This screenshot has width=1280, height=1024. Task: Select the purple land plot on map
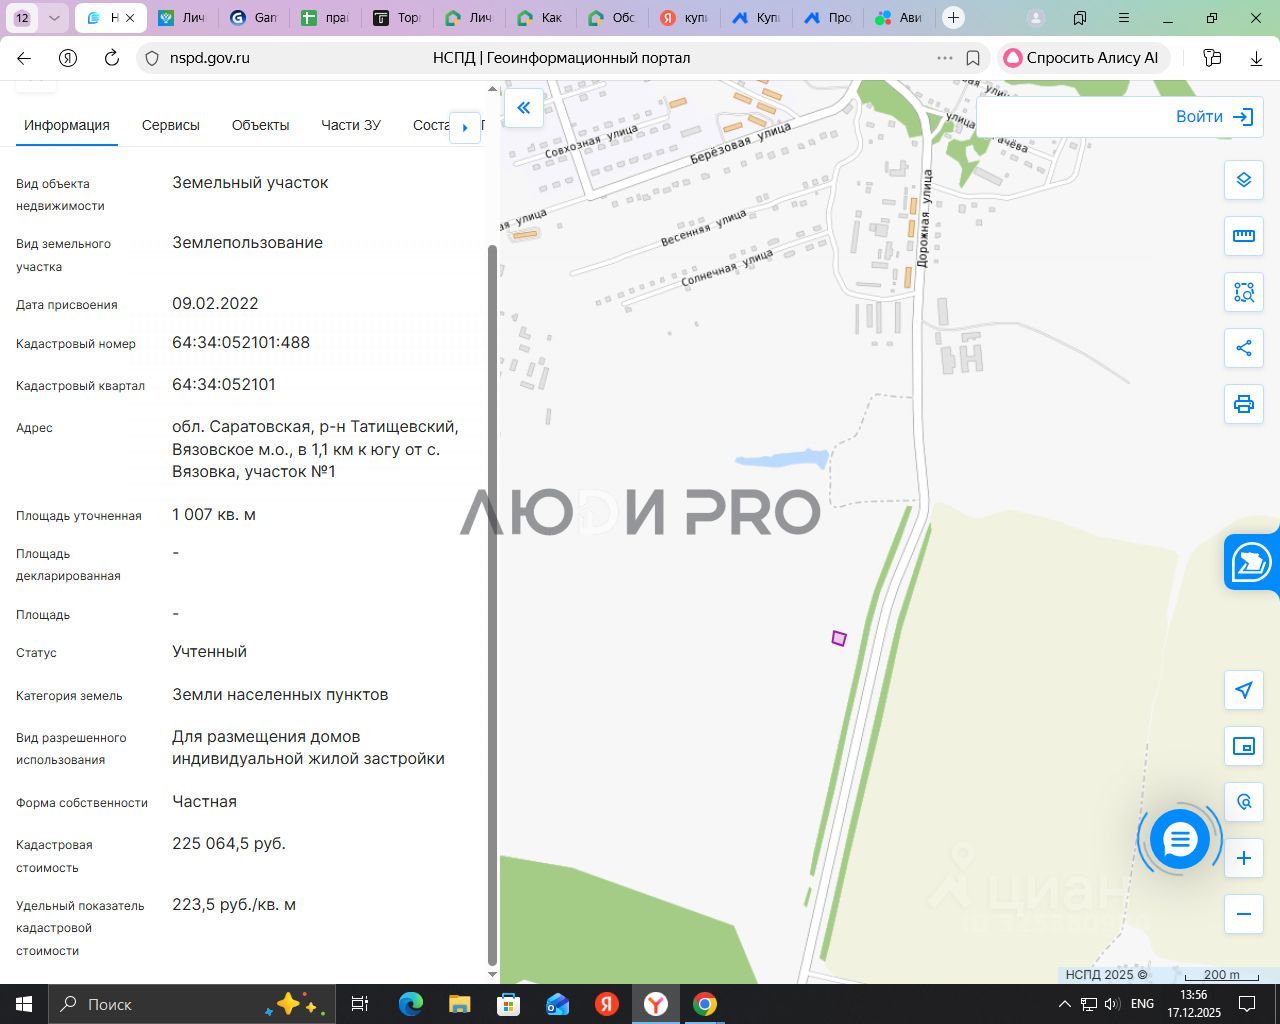839,638
